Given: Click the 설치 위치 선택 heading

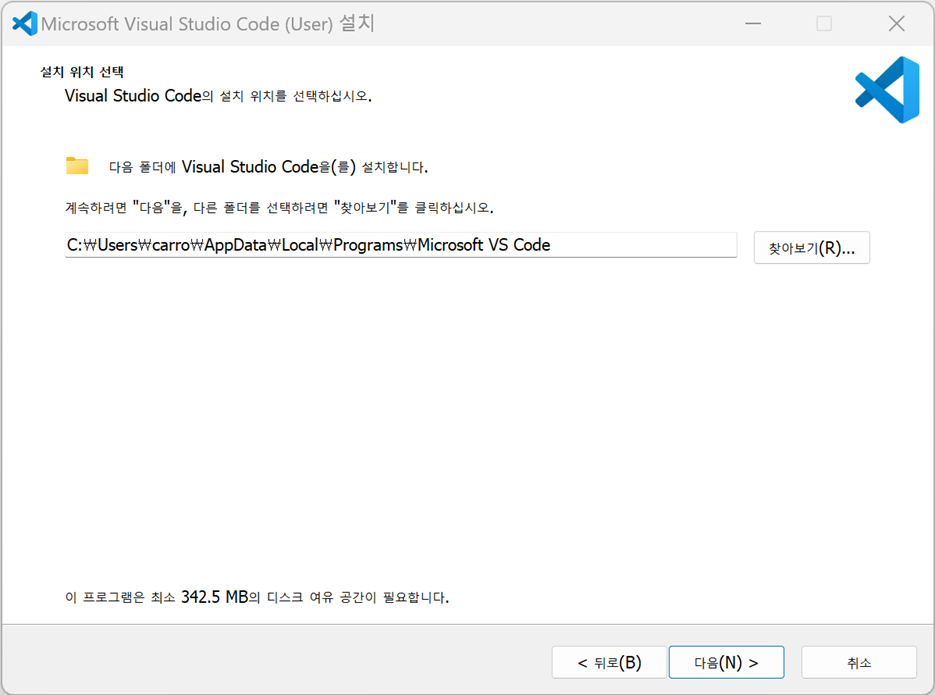Looking at the screenshot, I should pos(82,72).
